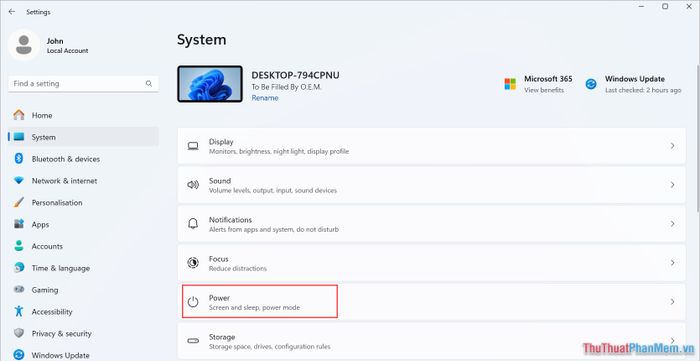Click the Storage drive icon
This screenshot has height=361, width=700.
click(193, 341)
